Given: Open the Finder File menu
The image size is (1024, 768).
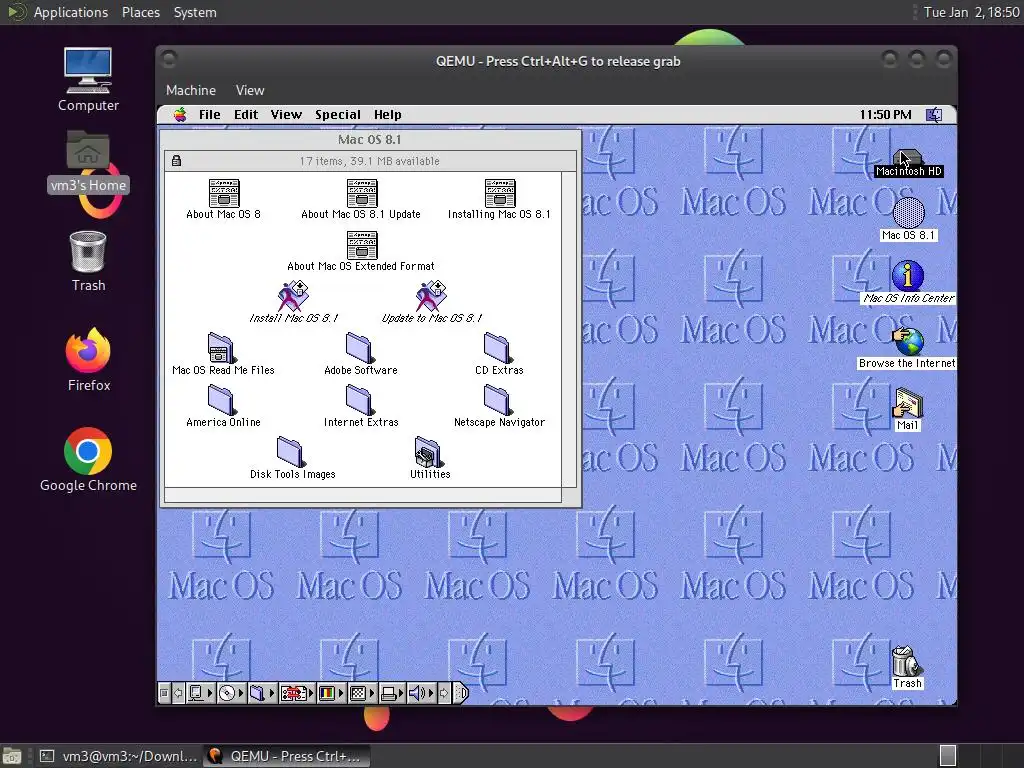Looking at the screenshot, I should coord(210,115).
